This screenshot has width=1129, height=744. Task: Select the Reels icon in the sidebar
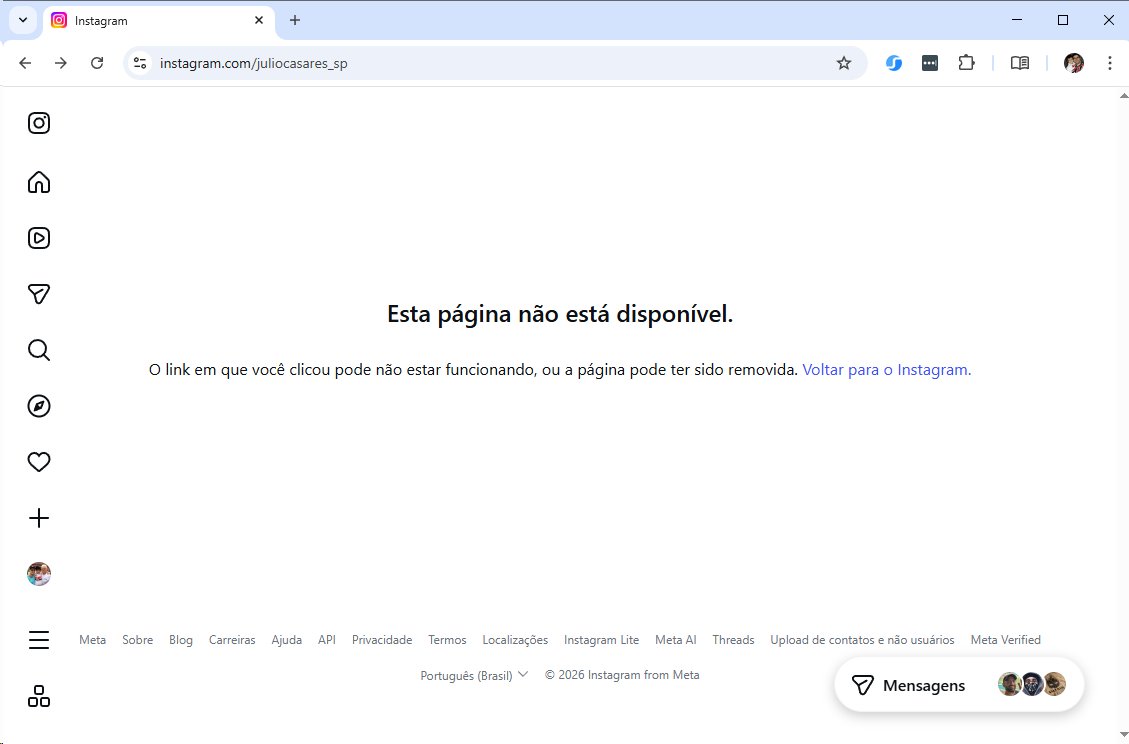38,238
